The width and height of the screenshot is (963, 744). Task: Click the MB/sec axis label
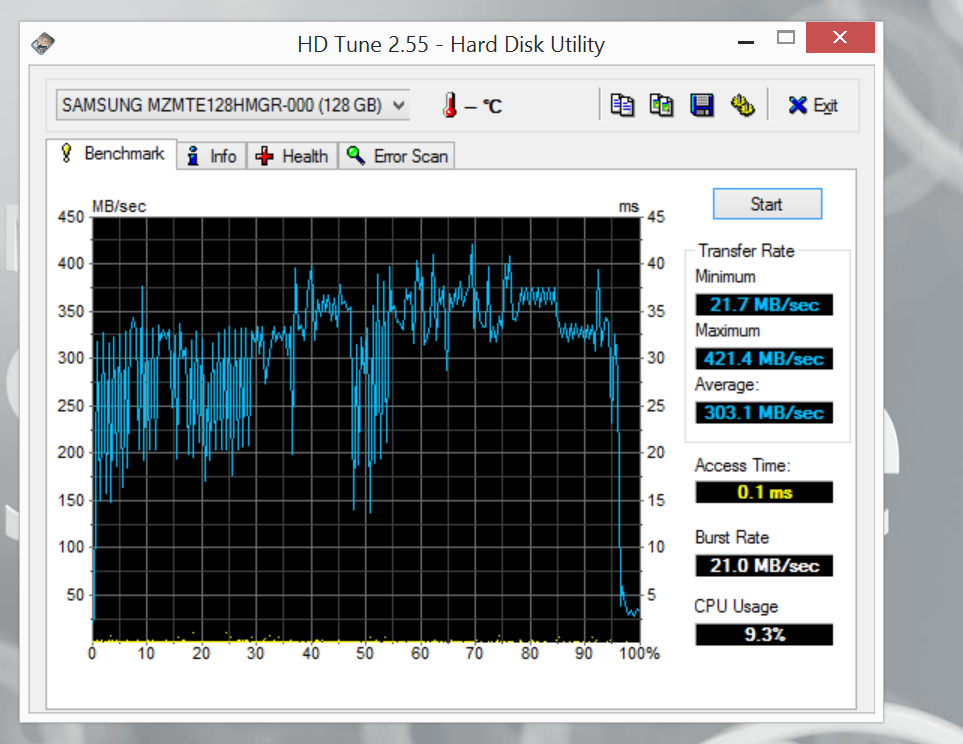119,206
